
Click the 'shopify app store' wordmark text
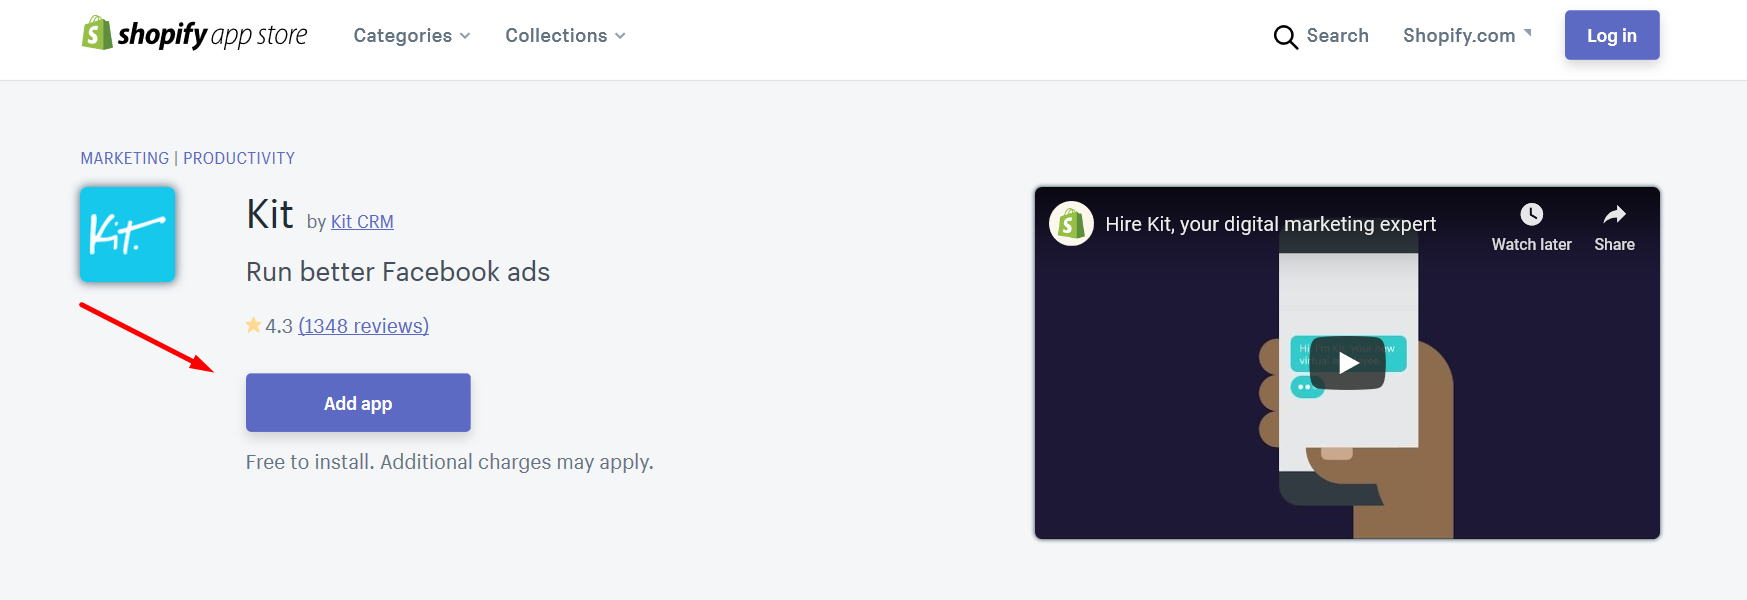(212, 36)
